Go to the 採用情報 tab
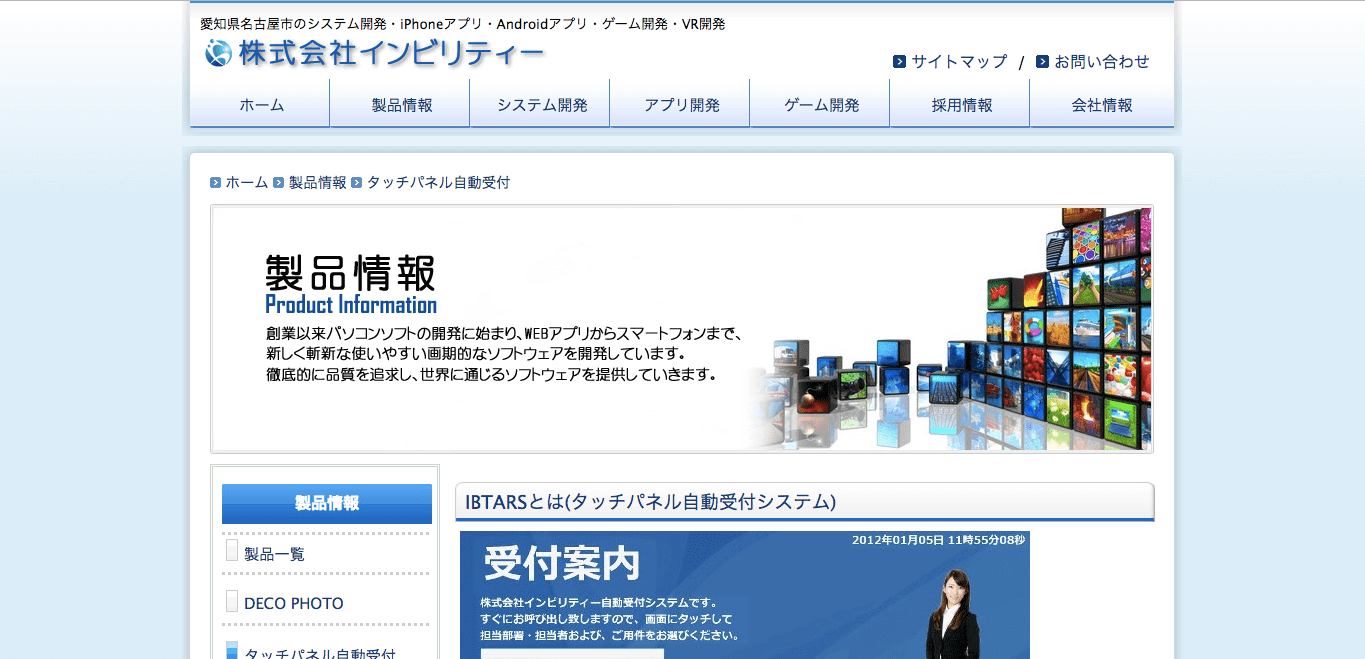 [959, 103]
